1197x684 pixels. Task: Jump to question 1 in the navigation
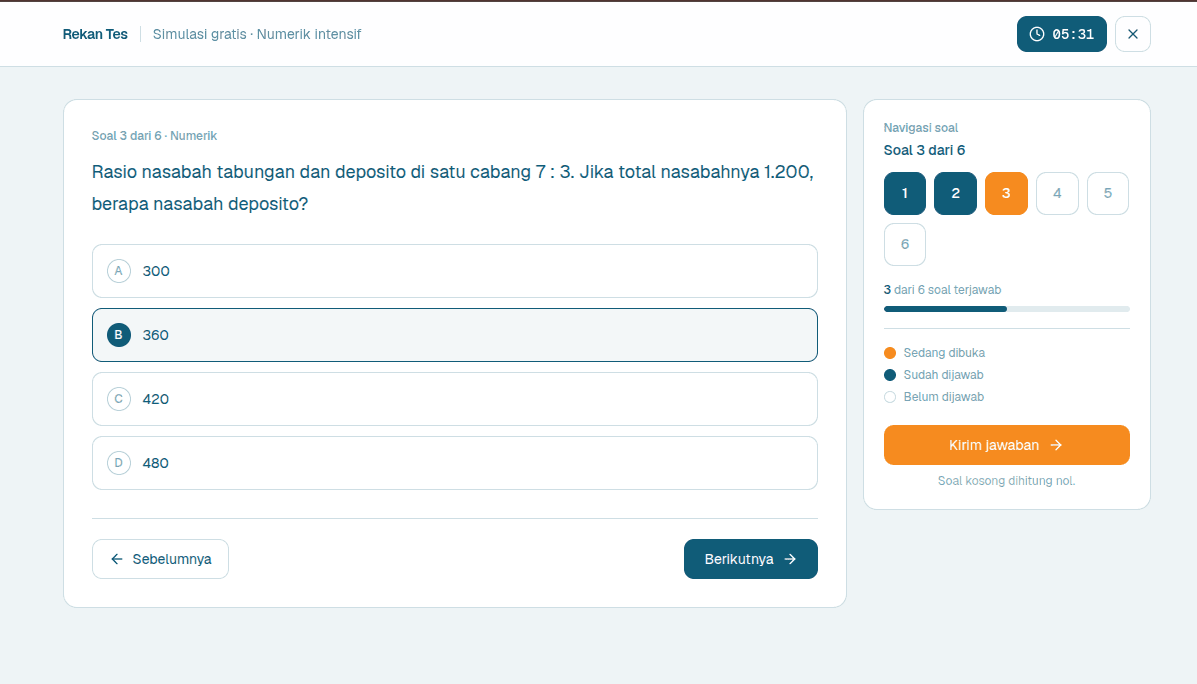(x=905, y=194)
